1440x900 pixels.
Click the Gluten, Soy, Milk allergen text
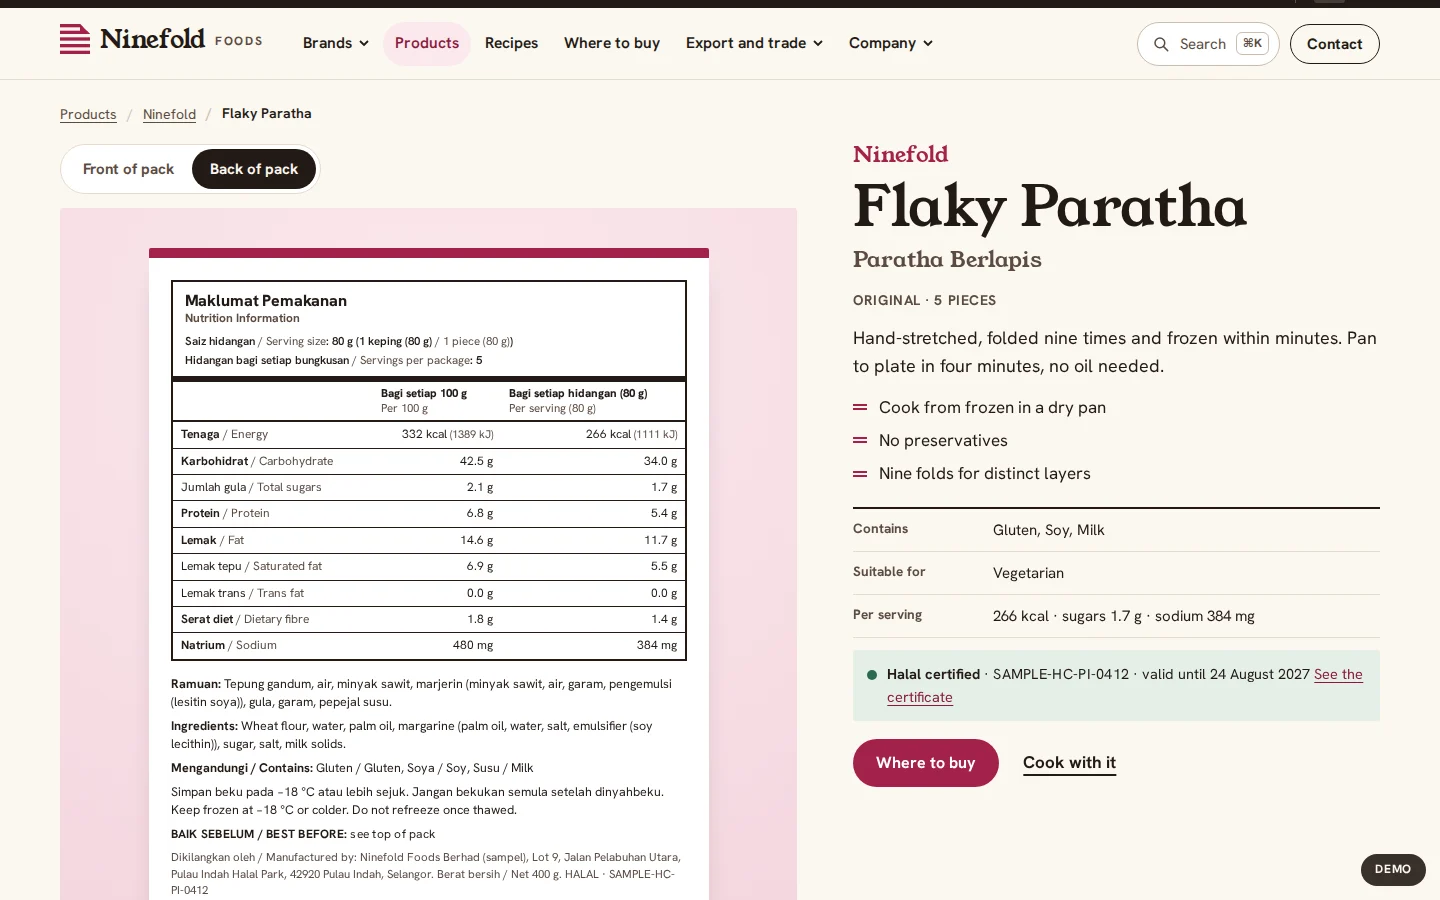coord(1048,530)
